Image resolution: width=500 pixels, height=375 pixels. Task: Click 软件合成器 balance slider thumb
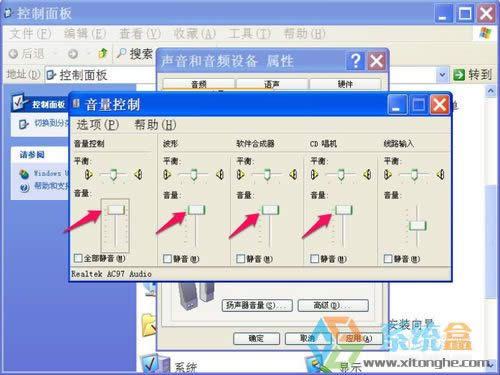coord(267,174)
